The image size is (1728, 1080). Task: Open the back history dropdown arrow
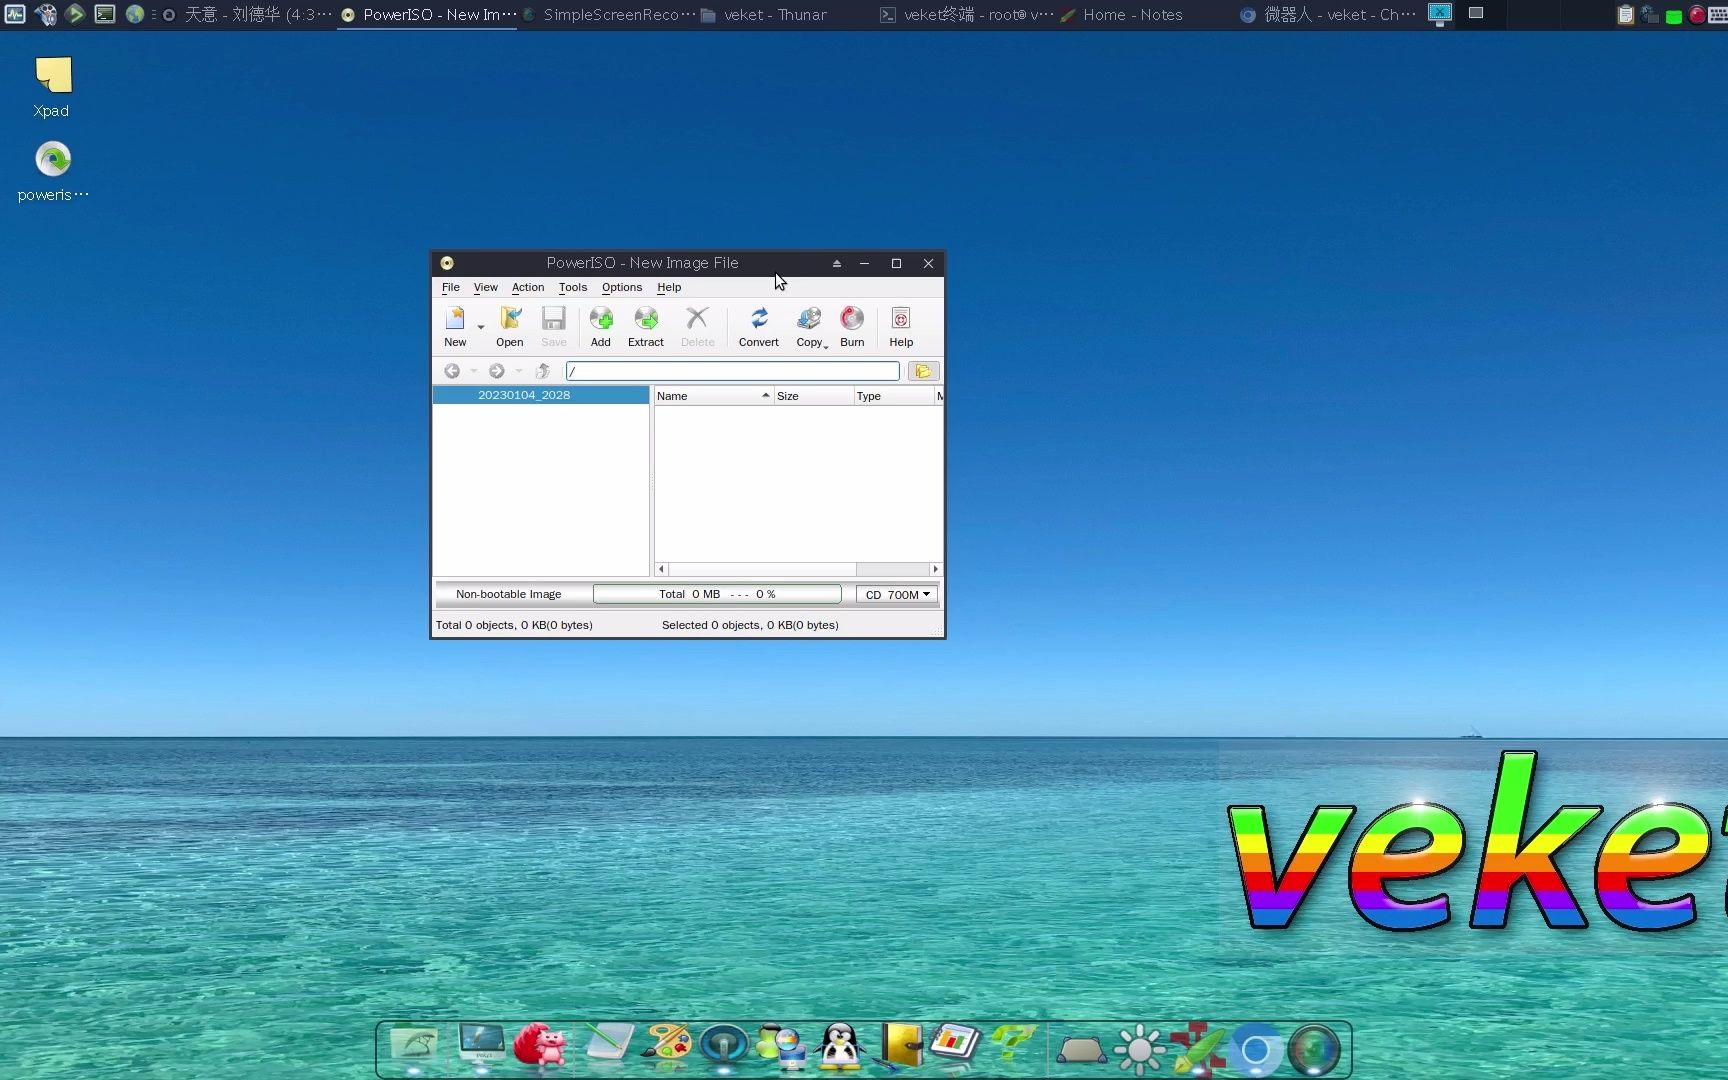click(474, 371)
